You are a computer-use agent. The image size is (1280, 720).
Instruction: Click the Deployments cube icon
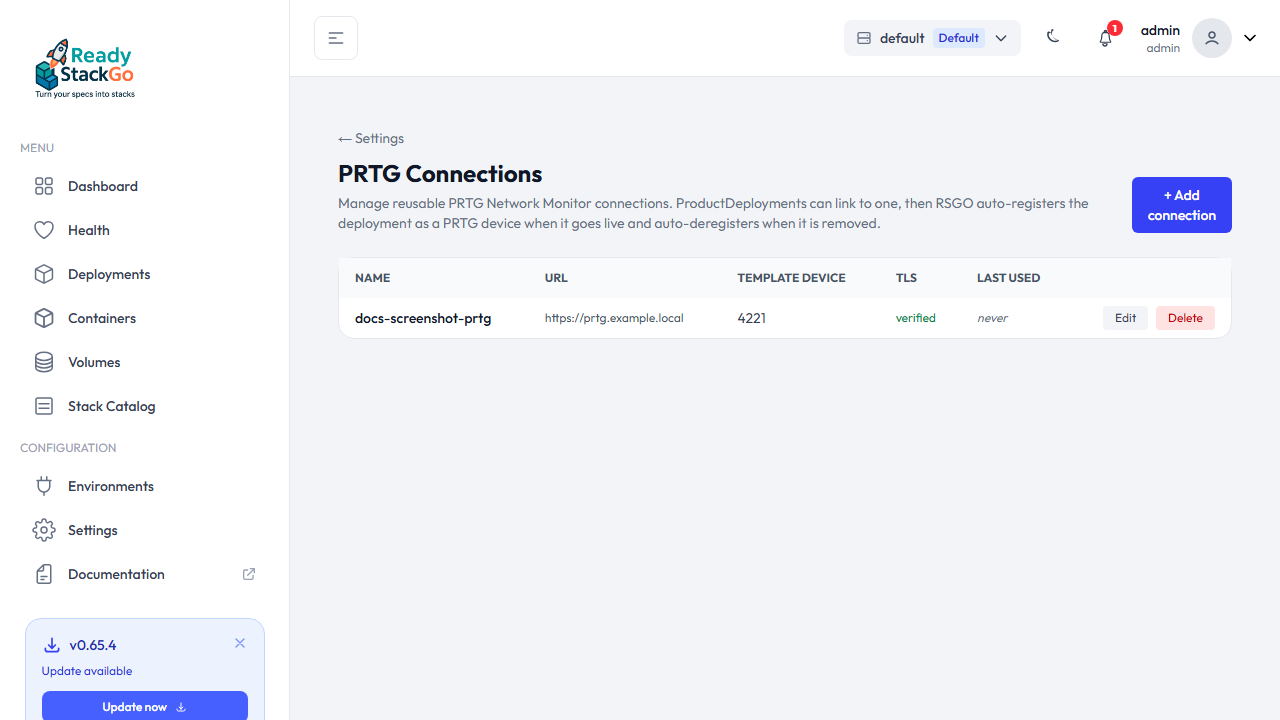tap(44, 274)
